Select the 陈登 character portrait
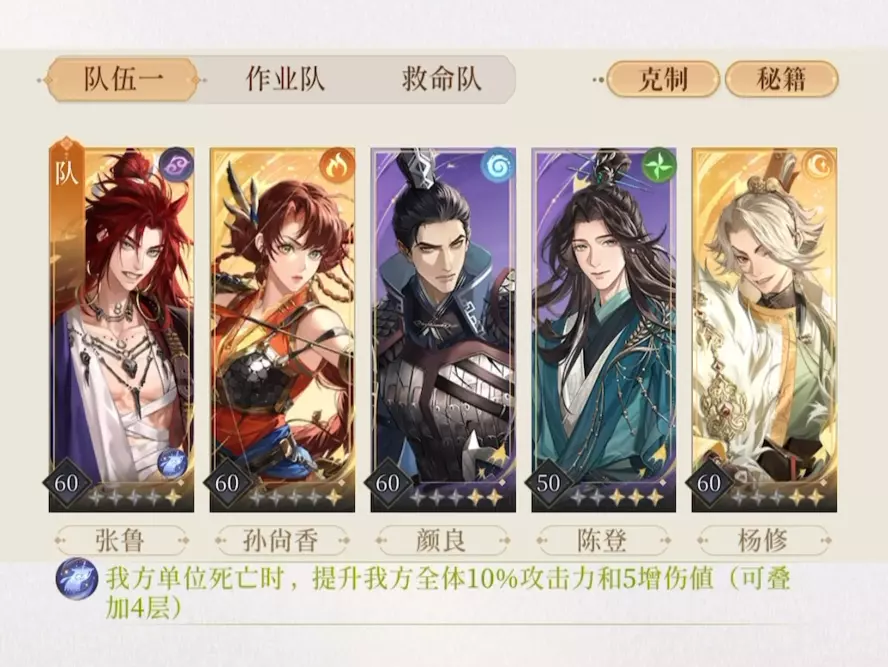The width and height of the screenshot is (888, 667). coord(604,330)
